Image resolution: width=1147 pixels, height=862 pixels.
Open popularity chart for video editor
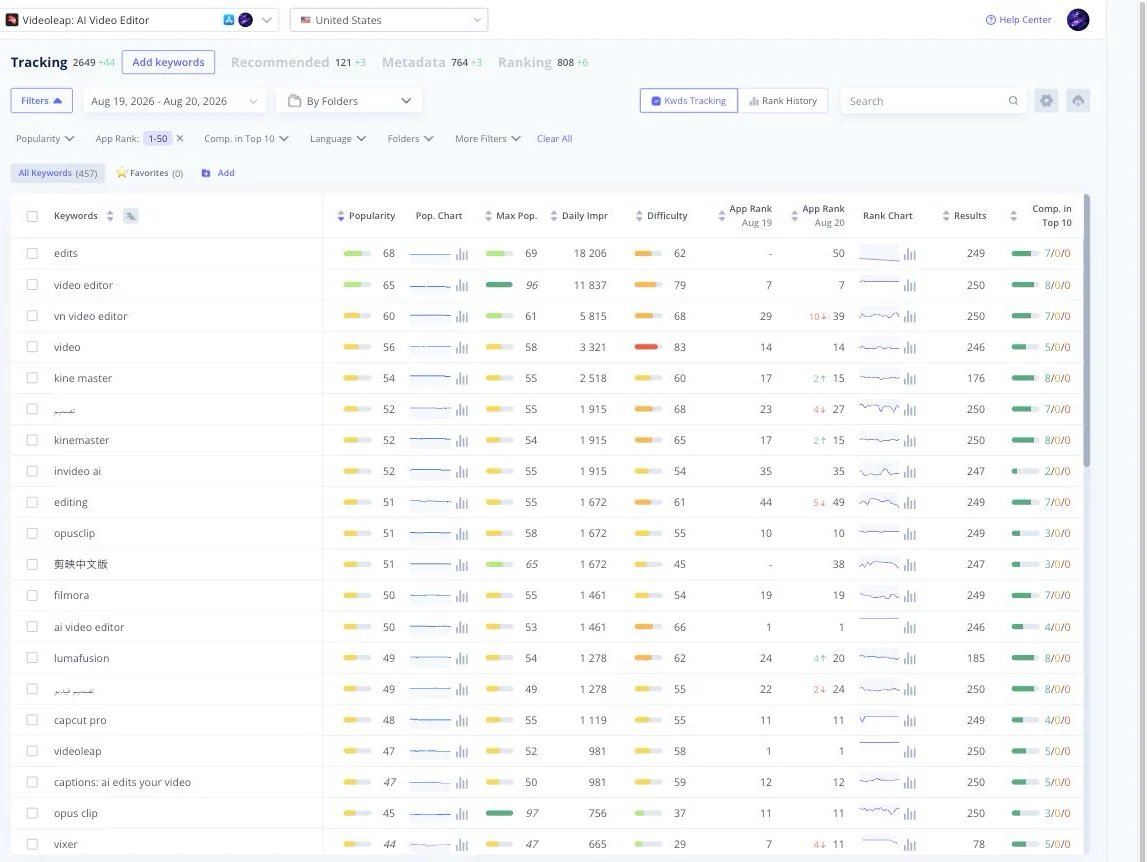point(462,285)
